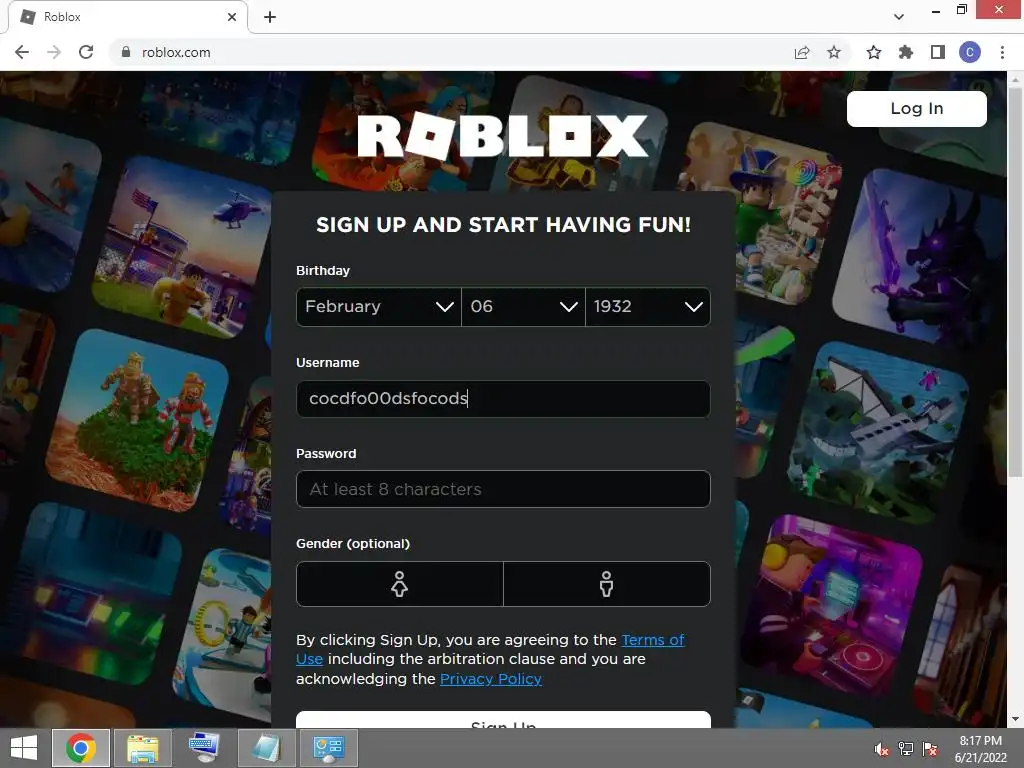Screen dimensions: 1024x768
Task: Open File Explorer from the taskbar
Action: coord(142,748)
